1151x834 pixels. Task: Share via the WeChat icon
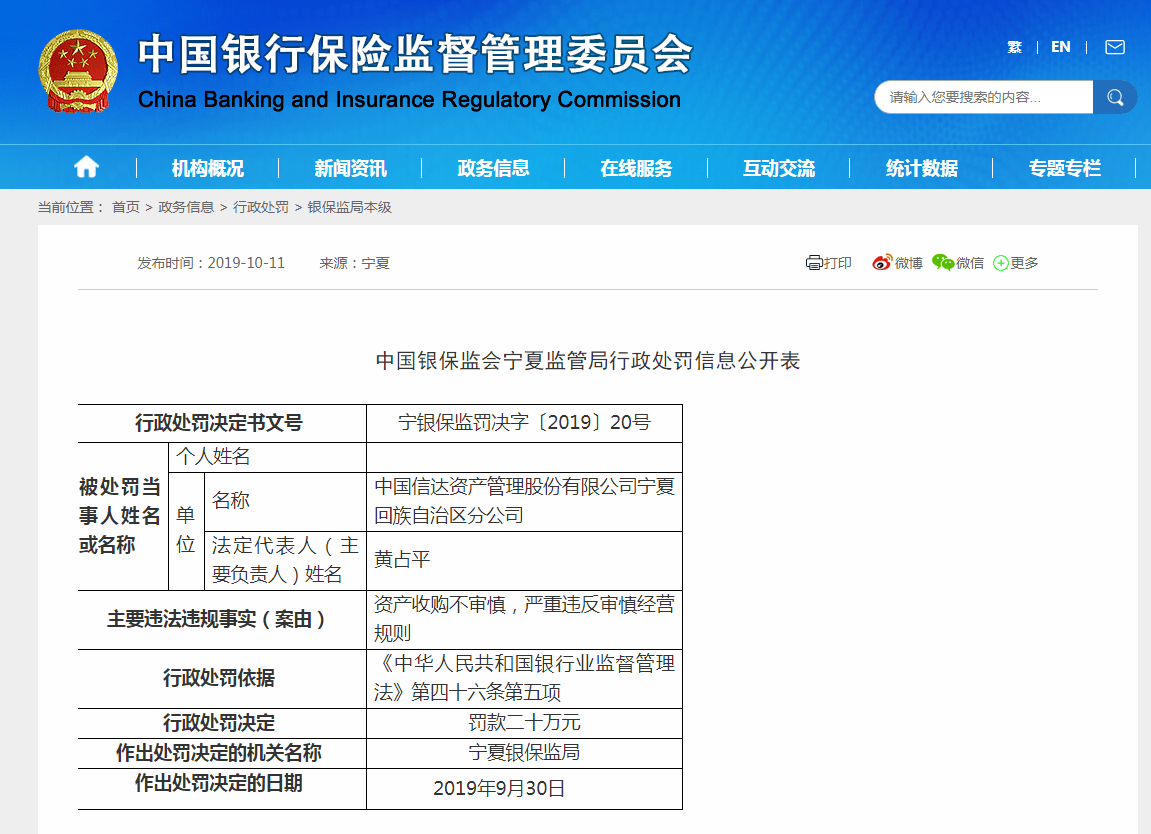click(x=943, y=263)
